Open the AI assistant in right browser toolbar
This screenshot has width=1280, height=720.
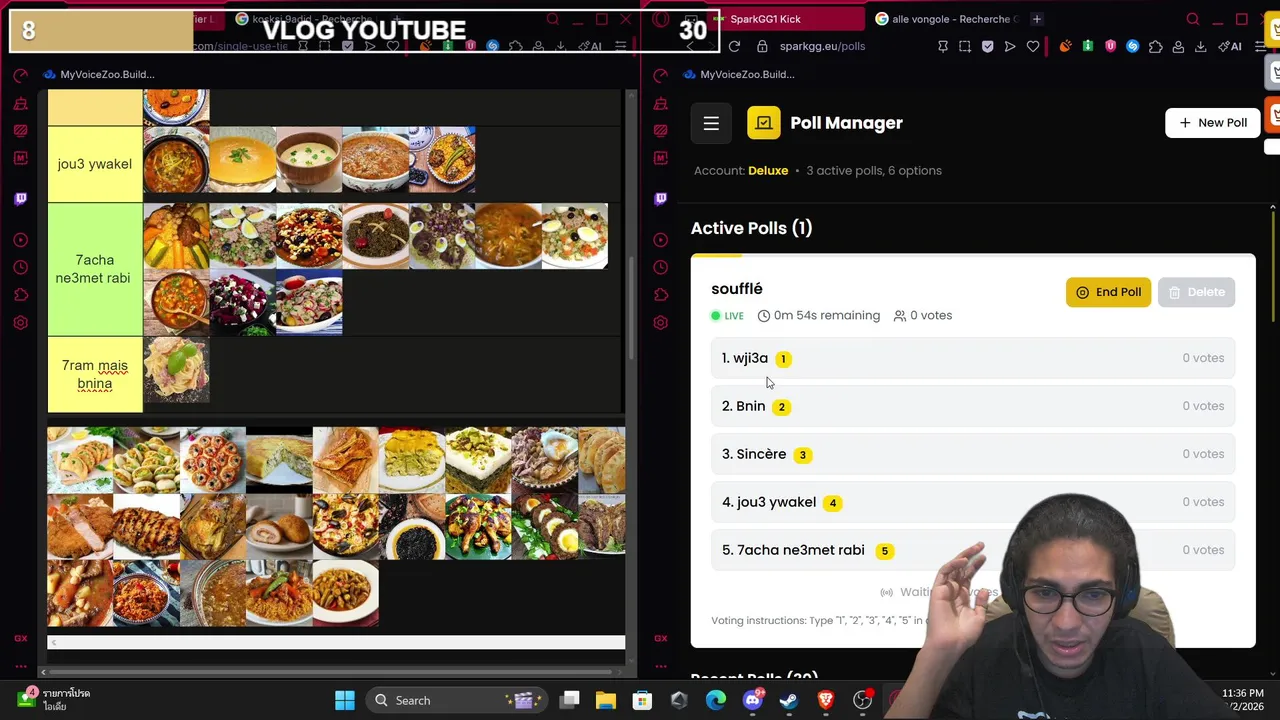[1231, 46]
